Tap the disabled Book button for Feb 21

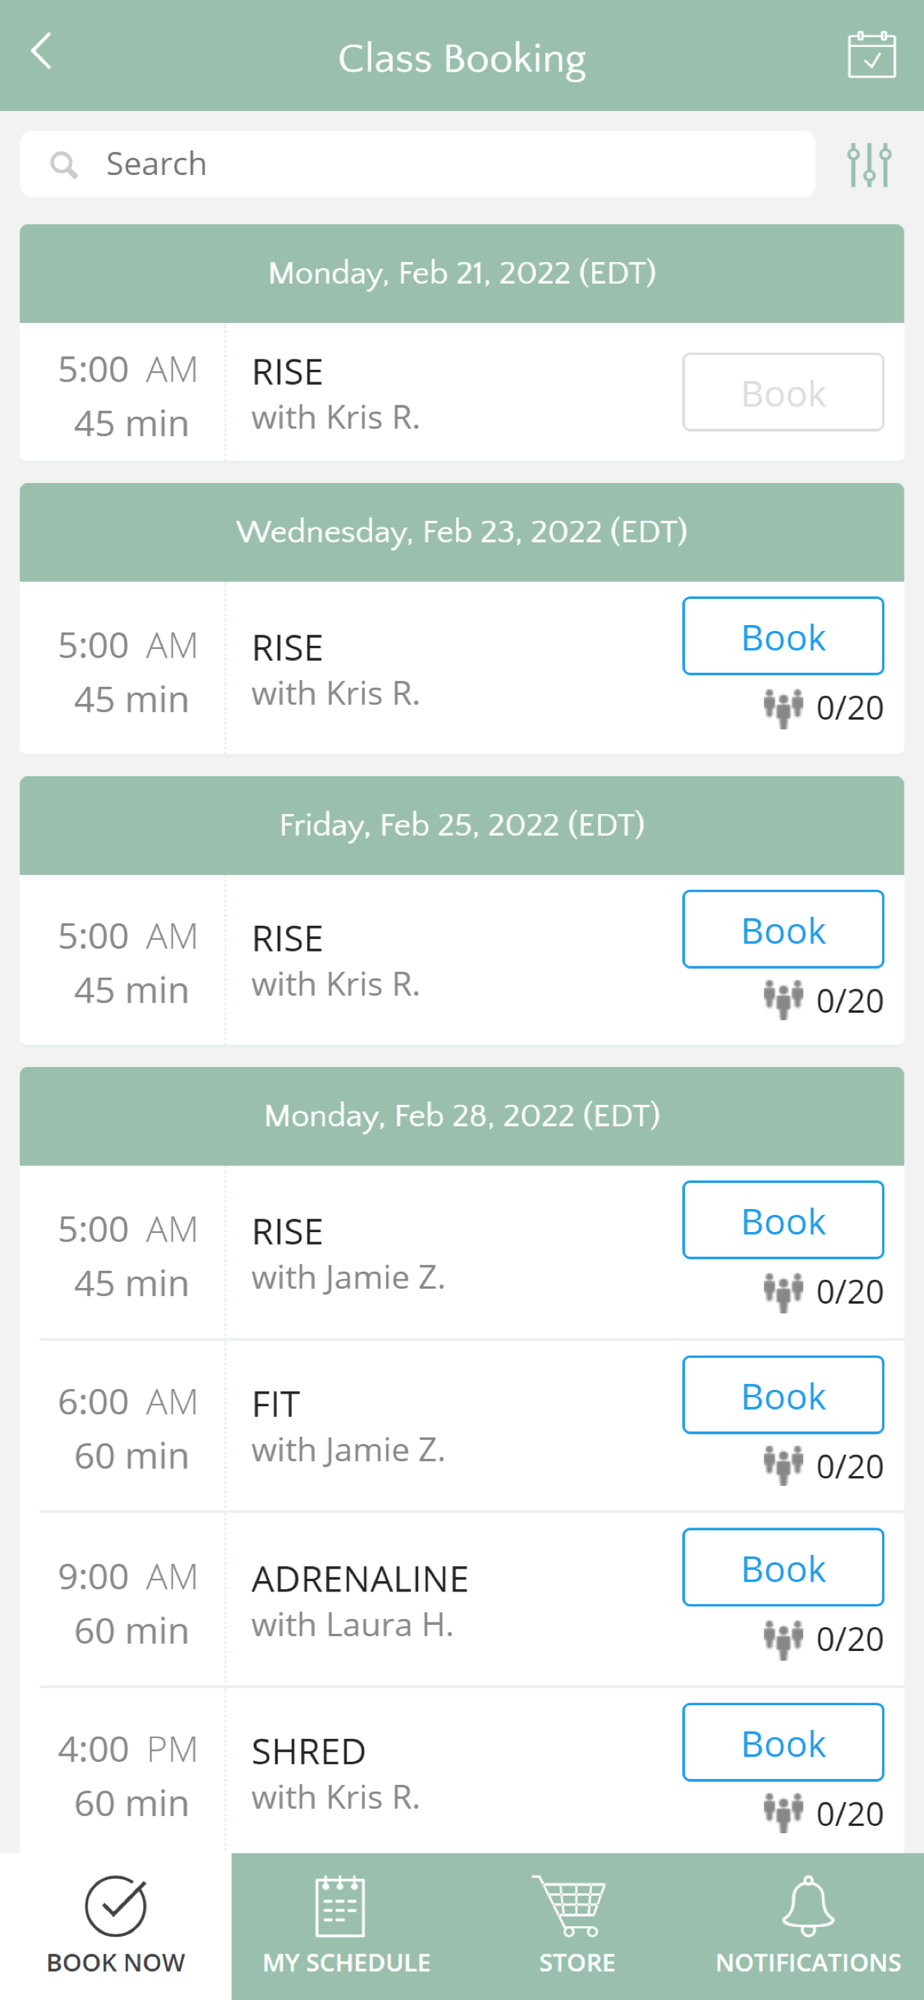pos(783,392)
